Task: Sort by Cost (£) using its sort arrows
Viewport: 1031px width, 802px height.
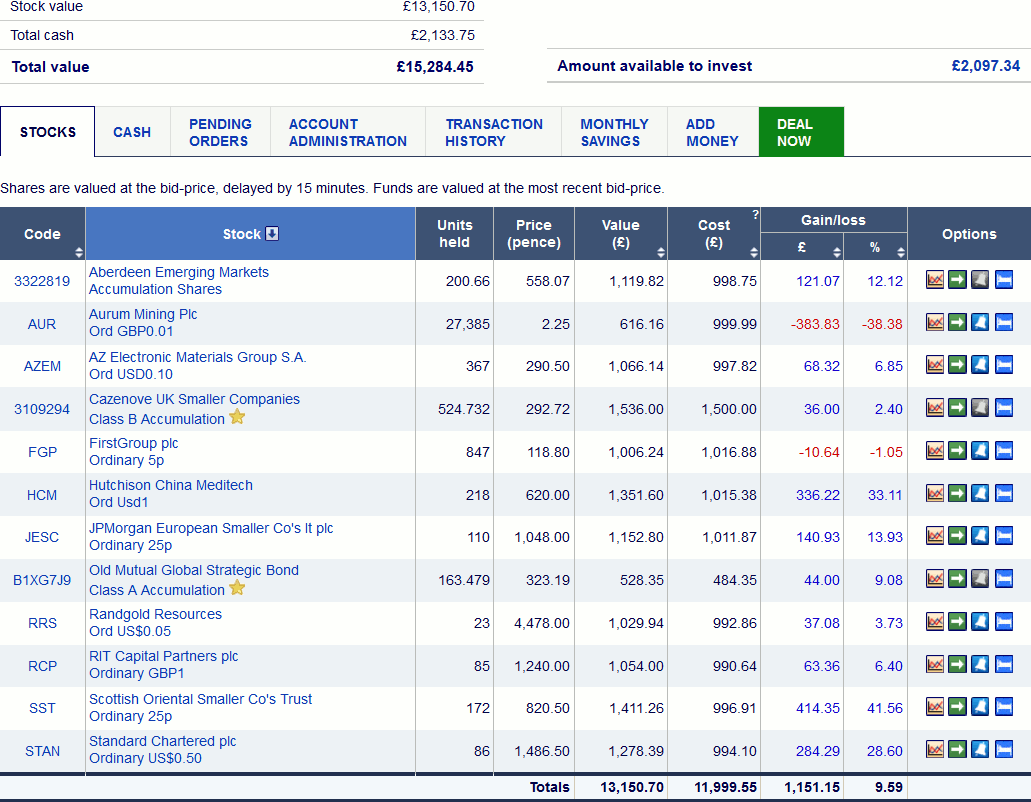Action: 754,252
